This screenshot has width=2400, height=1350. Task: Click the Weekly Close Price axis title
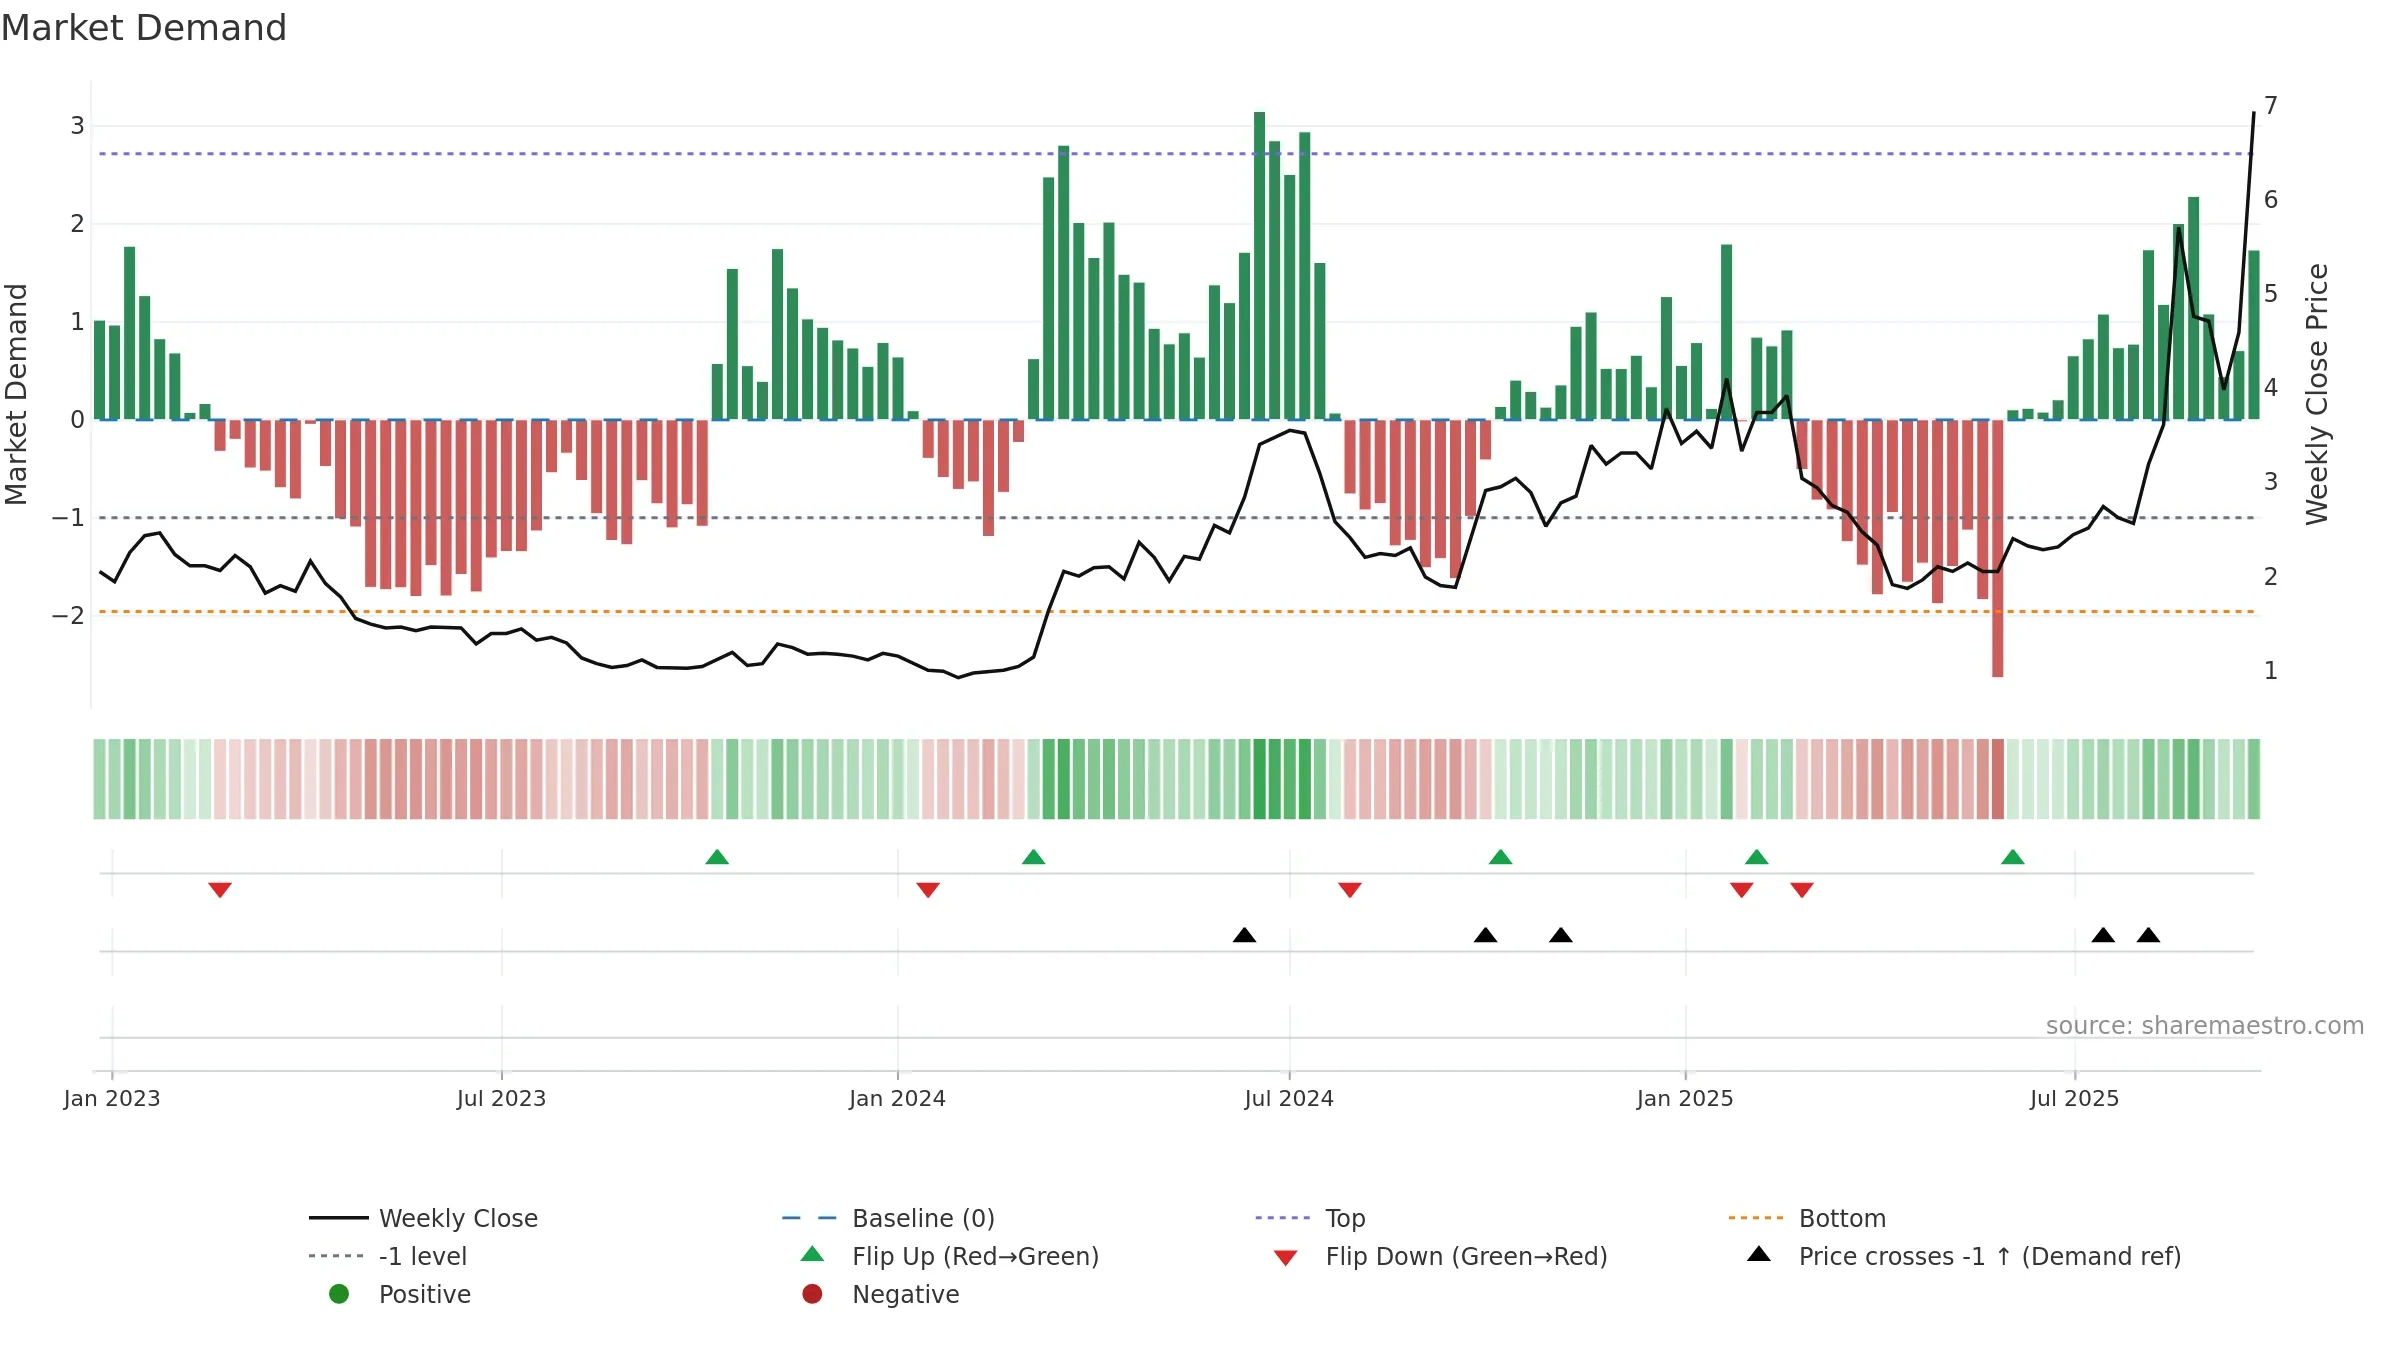(2317, 395)
